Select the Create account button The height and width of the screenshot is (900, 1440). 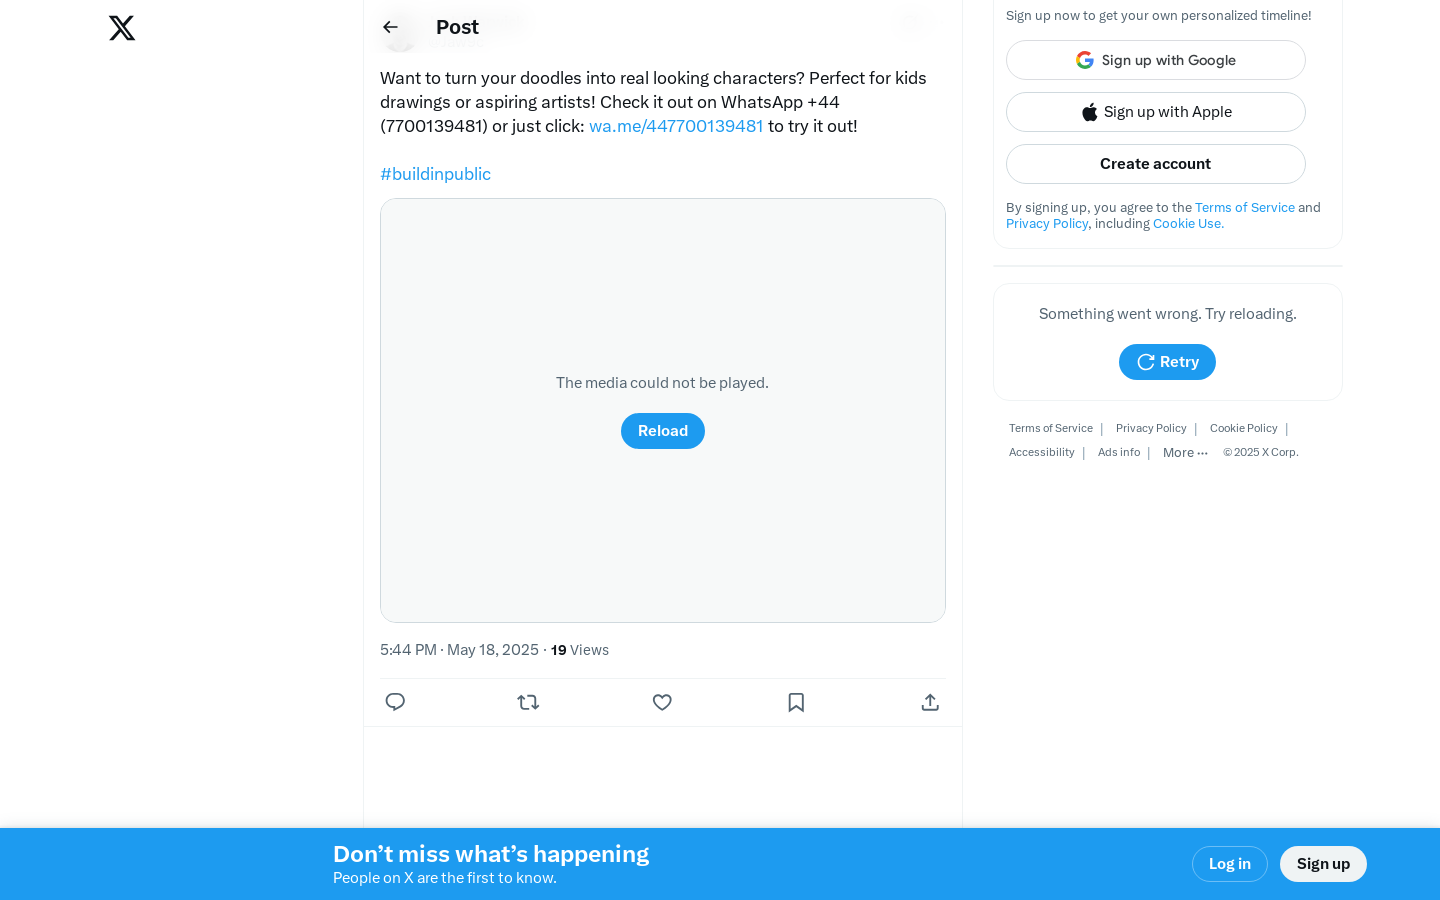click(1156, 164)
